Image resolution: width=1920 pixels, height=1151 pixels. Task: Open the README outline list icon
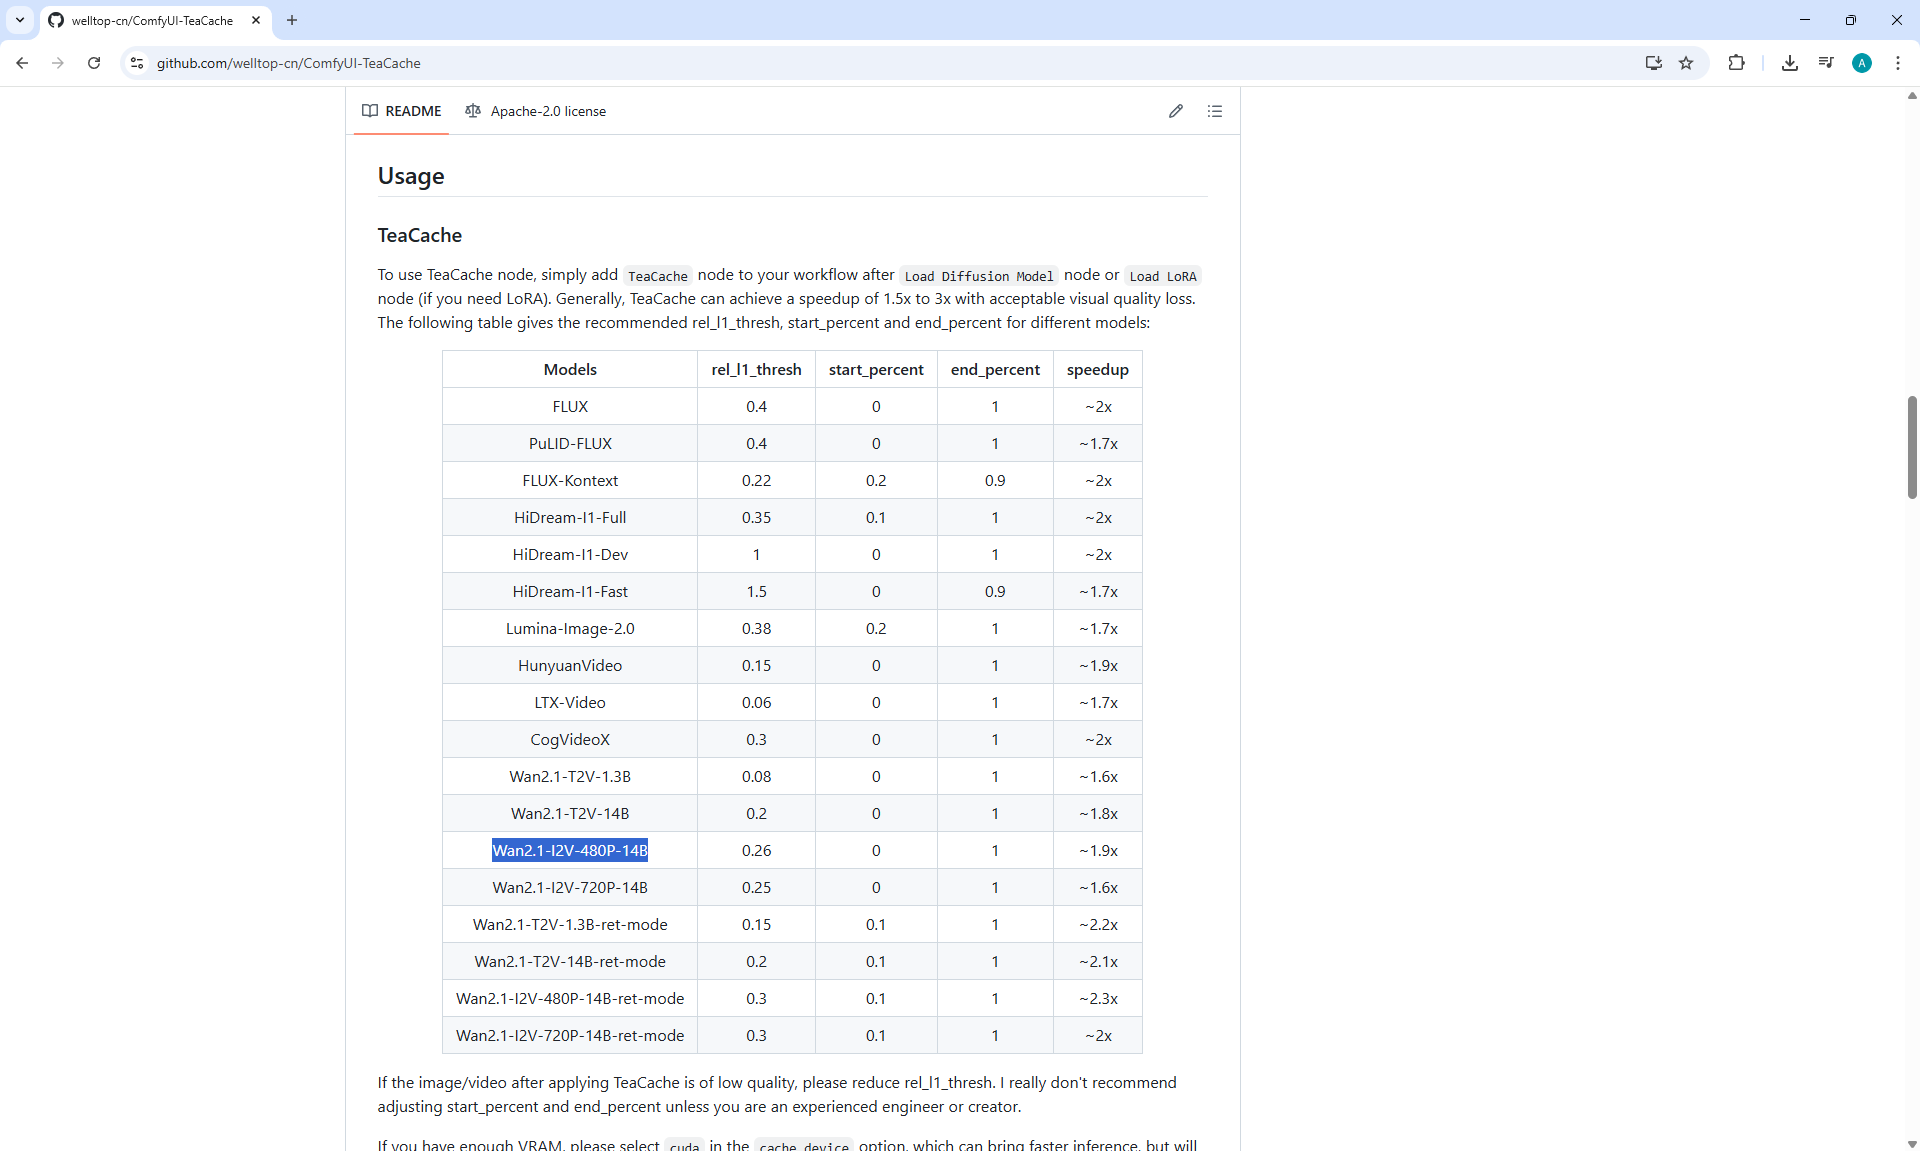point(1214,111)
